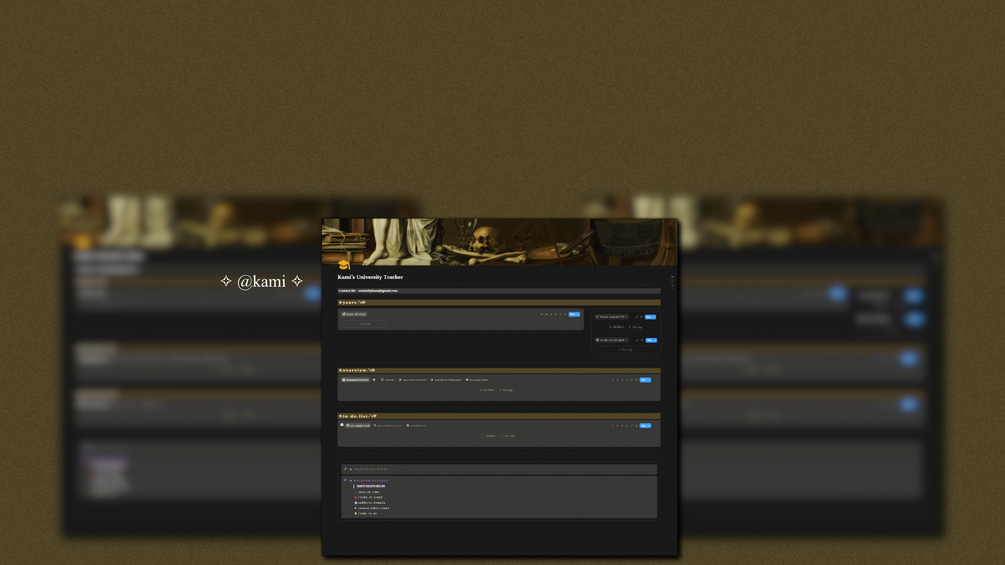The height and width of the screenshot is (565, 1005).
Task: Click the overview section heading bar
Action: (499, 370)
